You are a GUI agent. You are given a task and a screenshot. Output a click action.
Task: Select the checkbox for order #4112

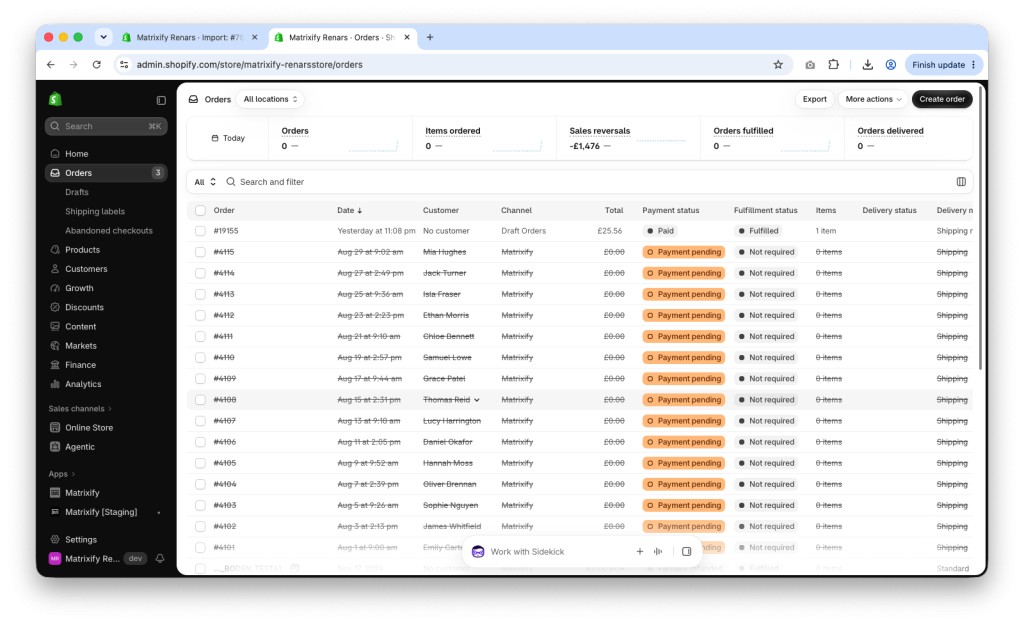click(x=200, y=315)
